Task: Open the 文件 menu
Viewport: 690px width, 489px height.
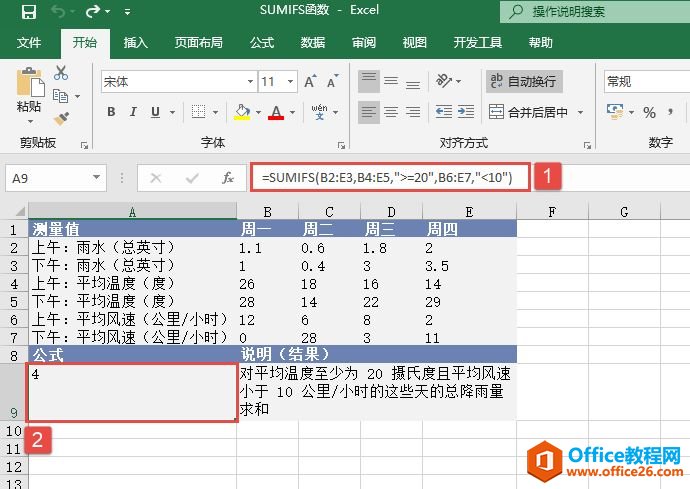Action: pyautogui.click(x=29, y=43)
